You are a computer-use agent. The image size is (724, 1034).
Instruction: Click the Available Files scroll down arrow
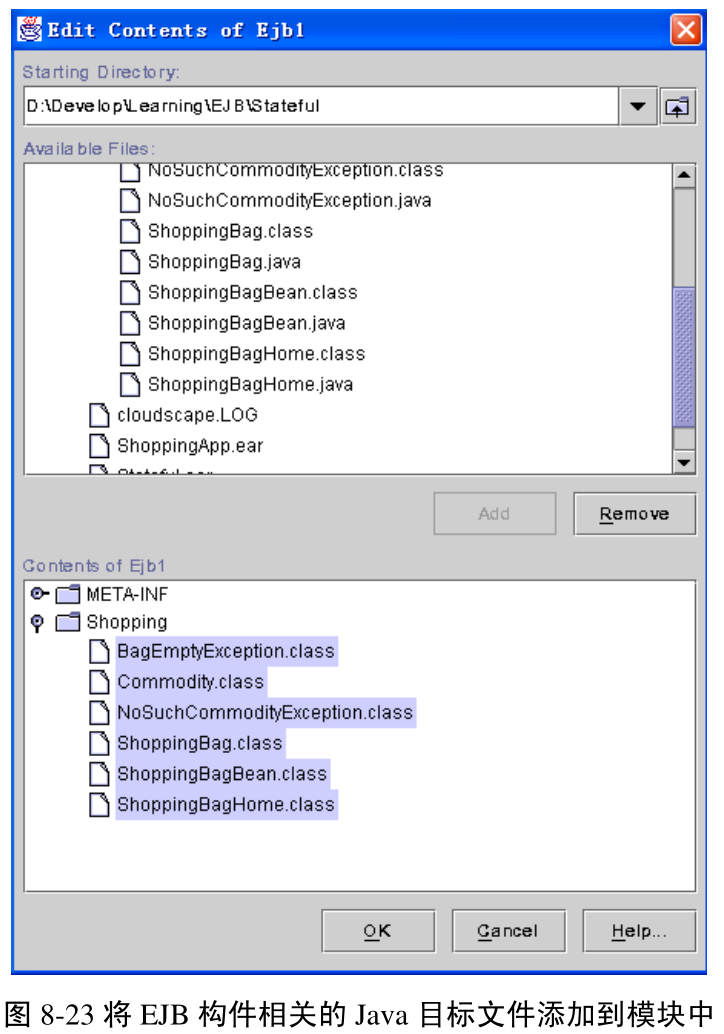[684, 462]
